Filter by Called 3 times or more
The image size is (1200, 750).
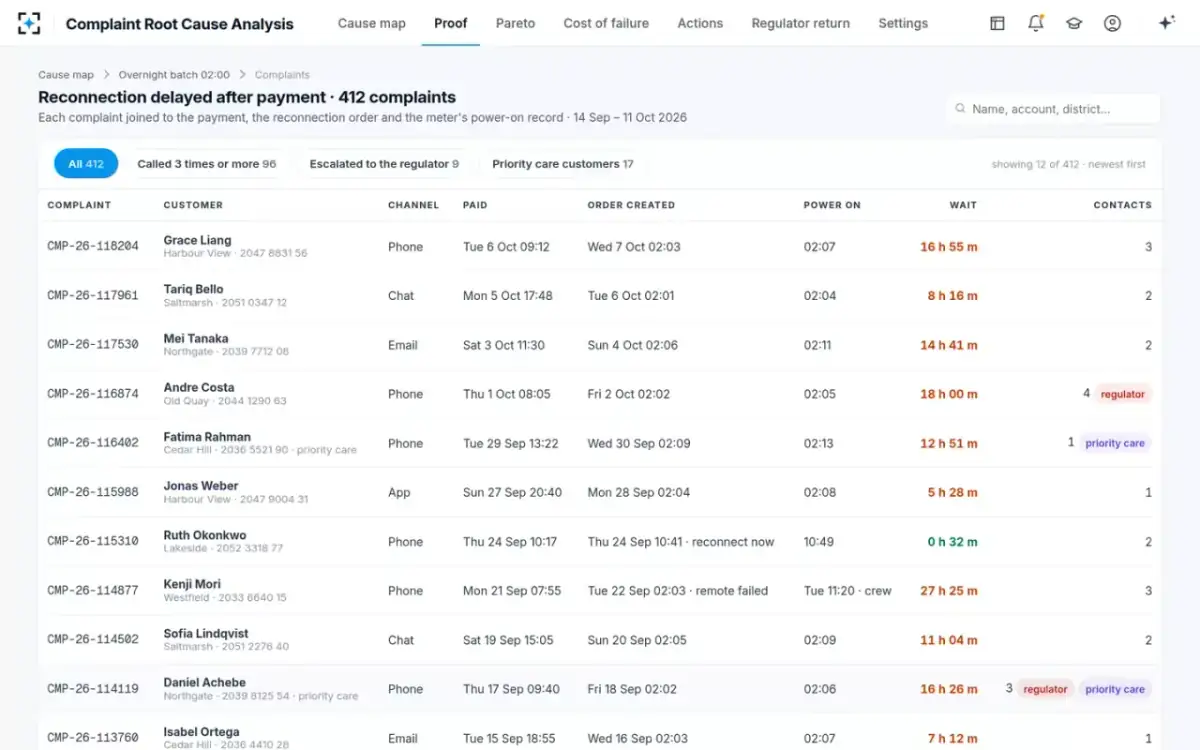(207, 164)
